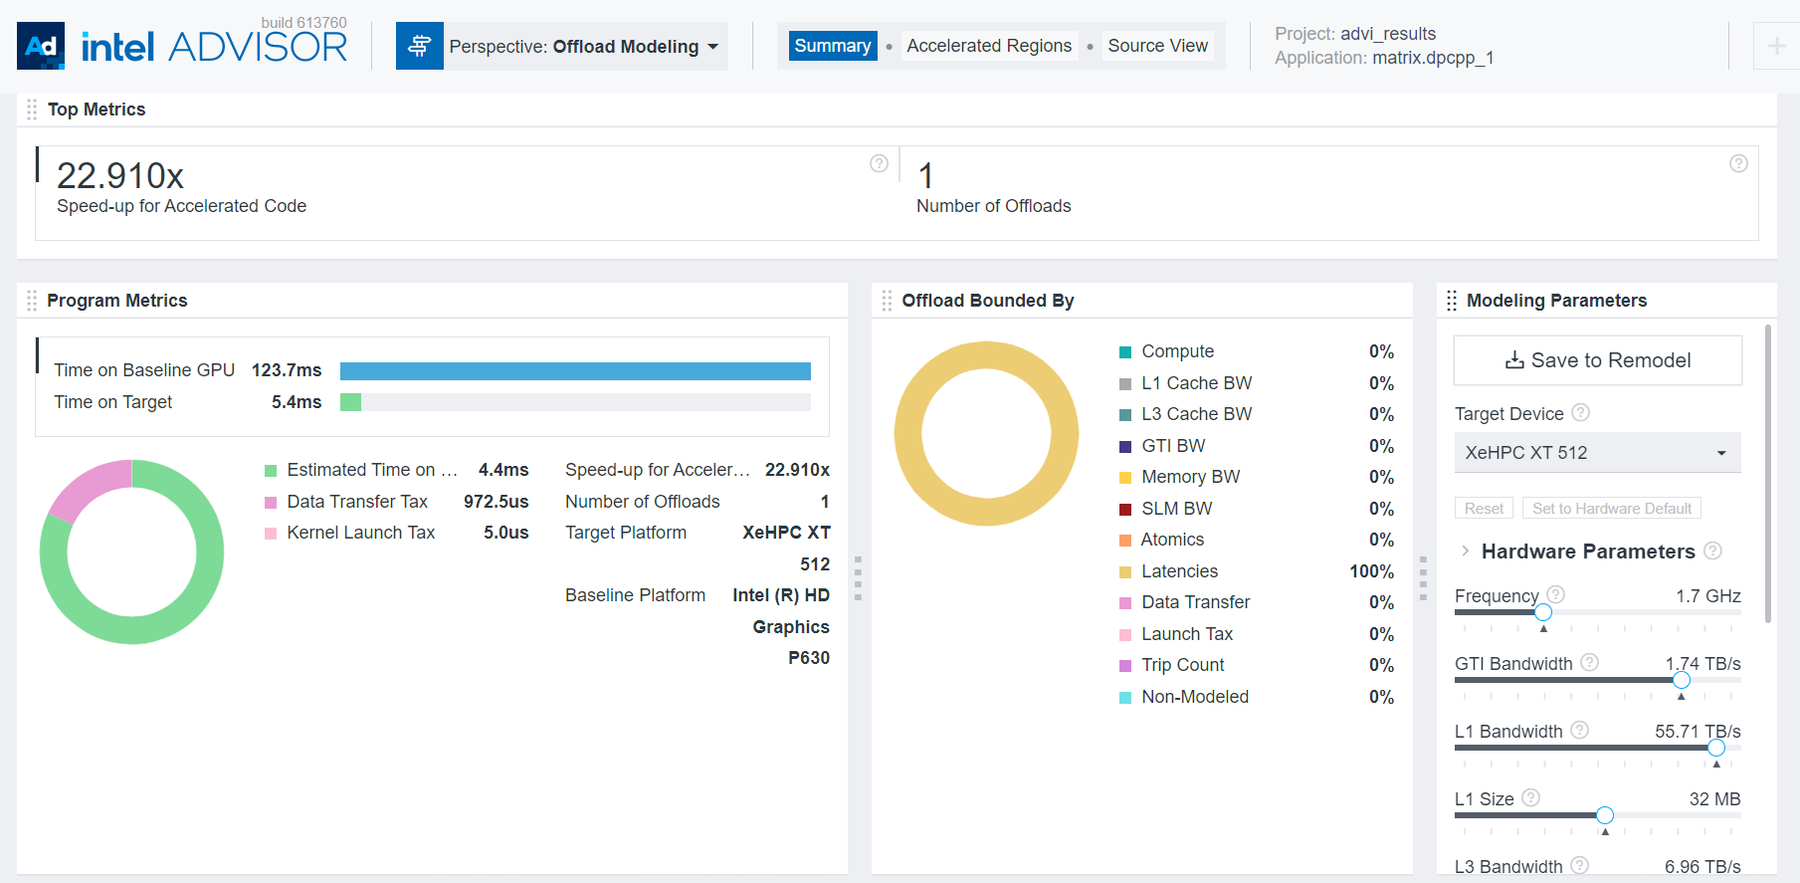Expand the Hardware Parameters section
Image resolution: width=1800 pixels, height=883 pixels.
(x=1466, y=551)
